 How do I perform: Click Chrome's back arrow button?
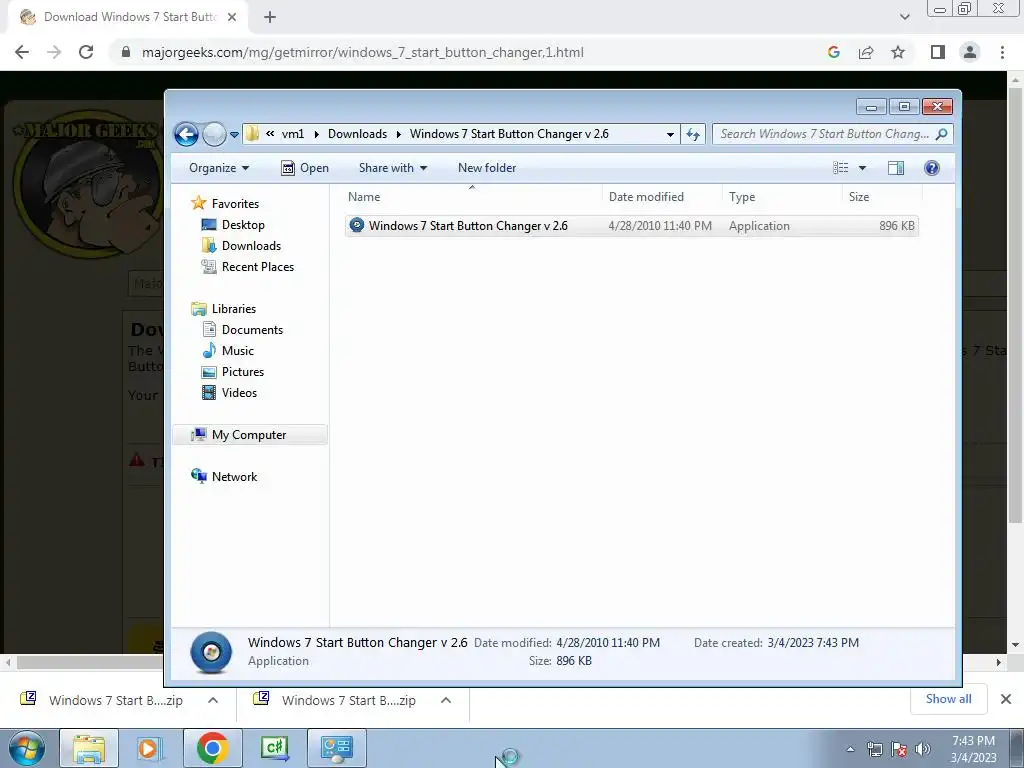(22, 52)
